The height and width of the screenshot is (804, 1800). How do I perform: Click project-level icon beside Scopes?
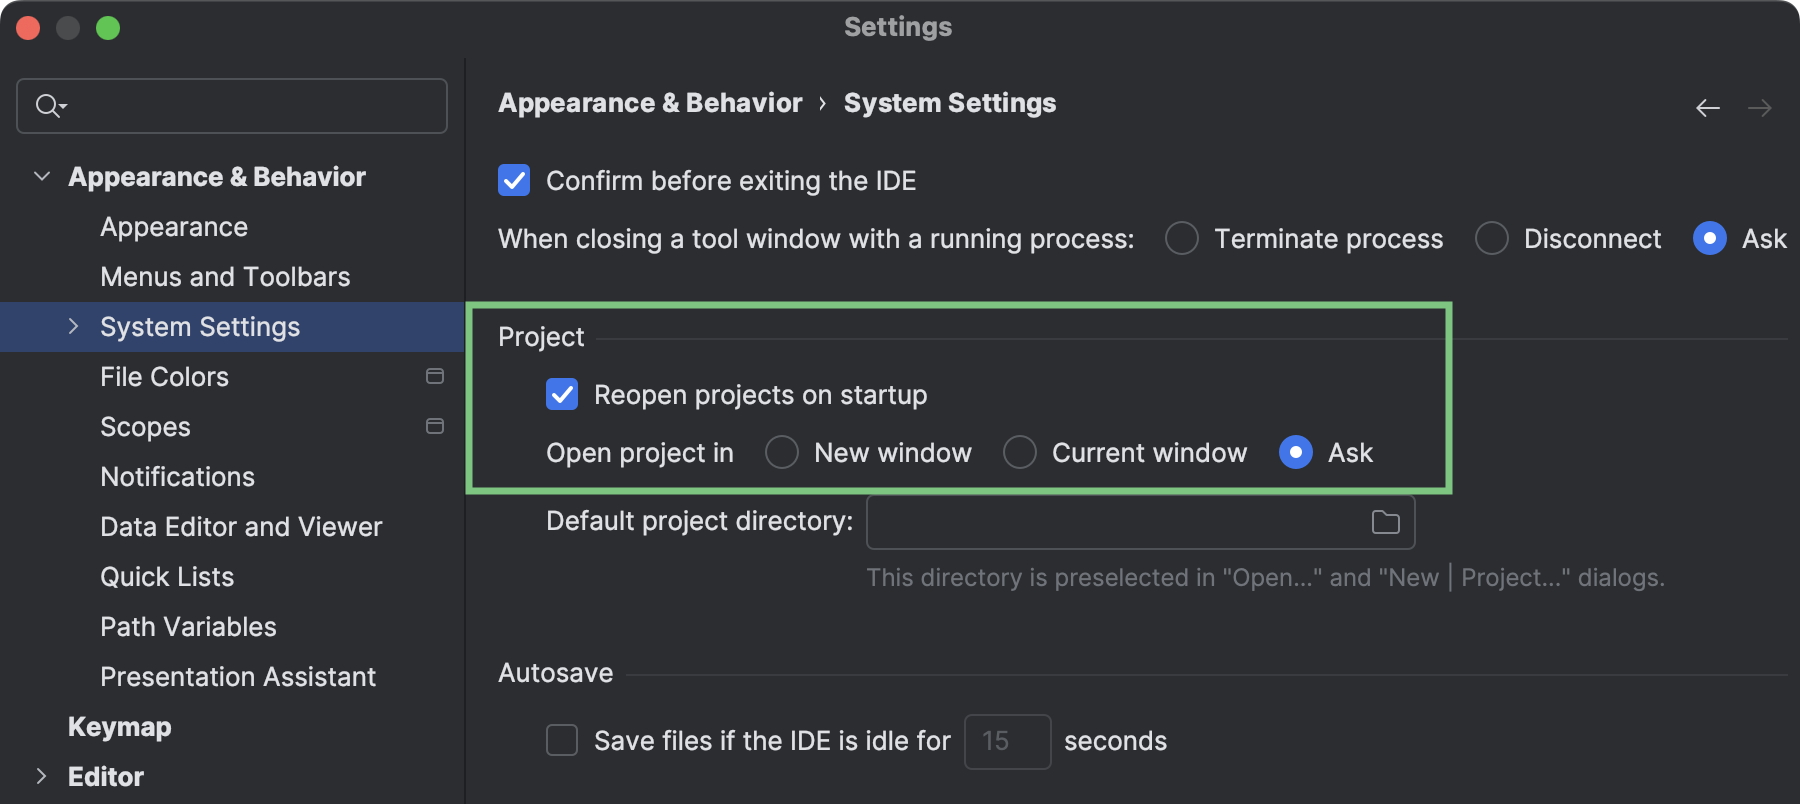pos(435,426)
